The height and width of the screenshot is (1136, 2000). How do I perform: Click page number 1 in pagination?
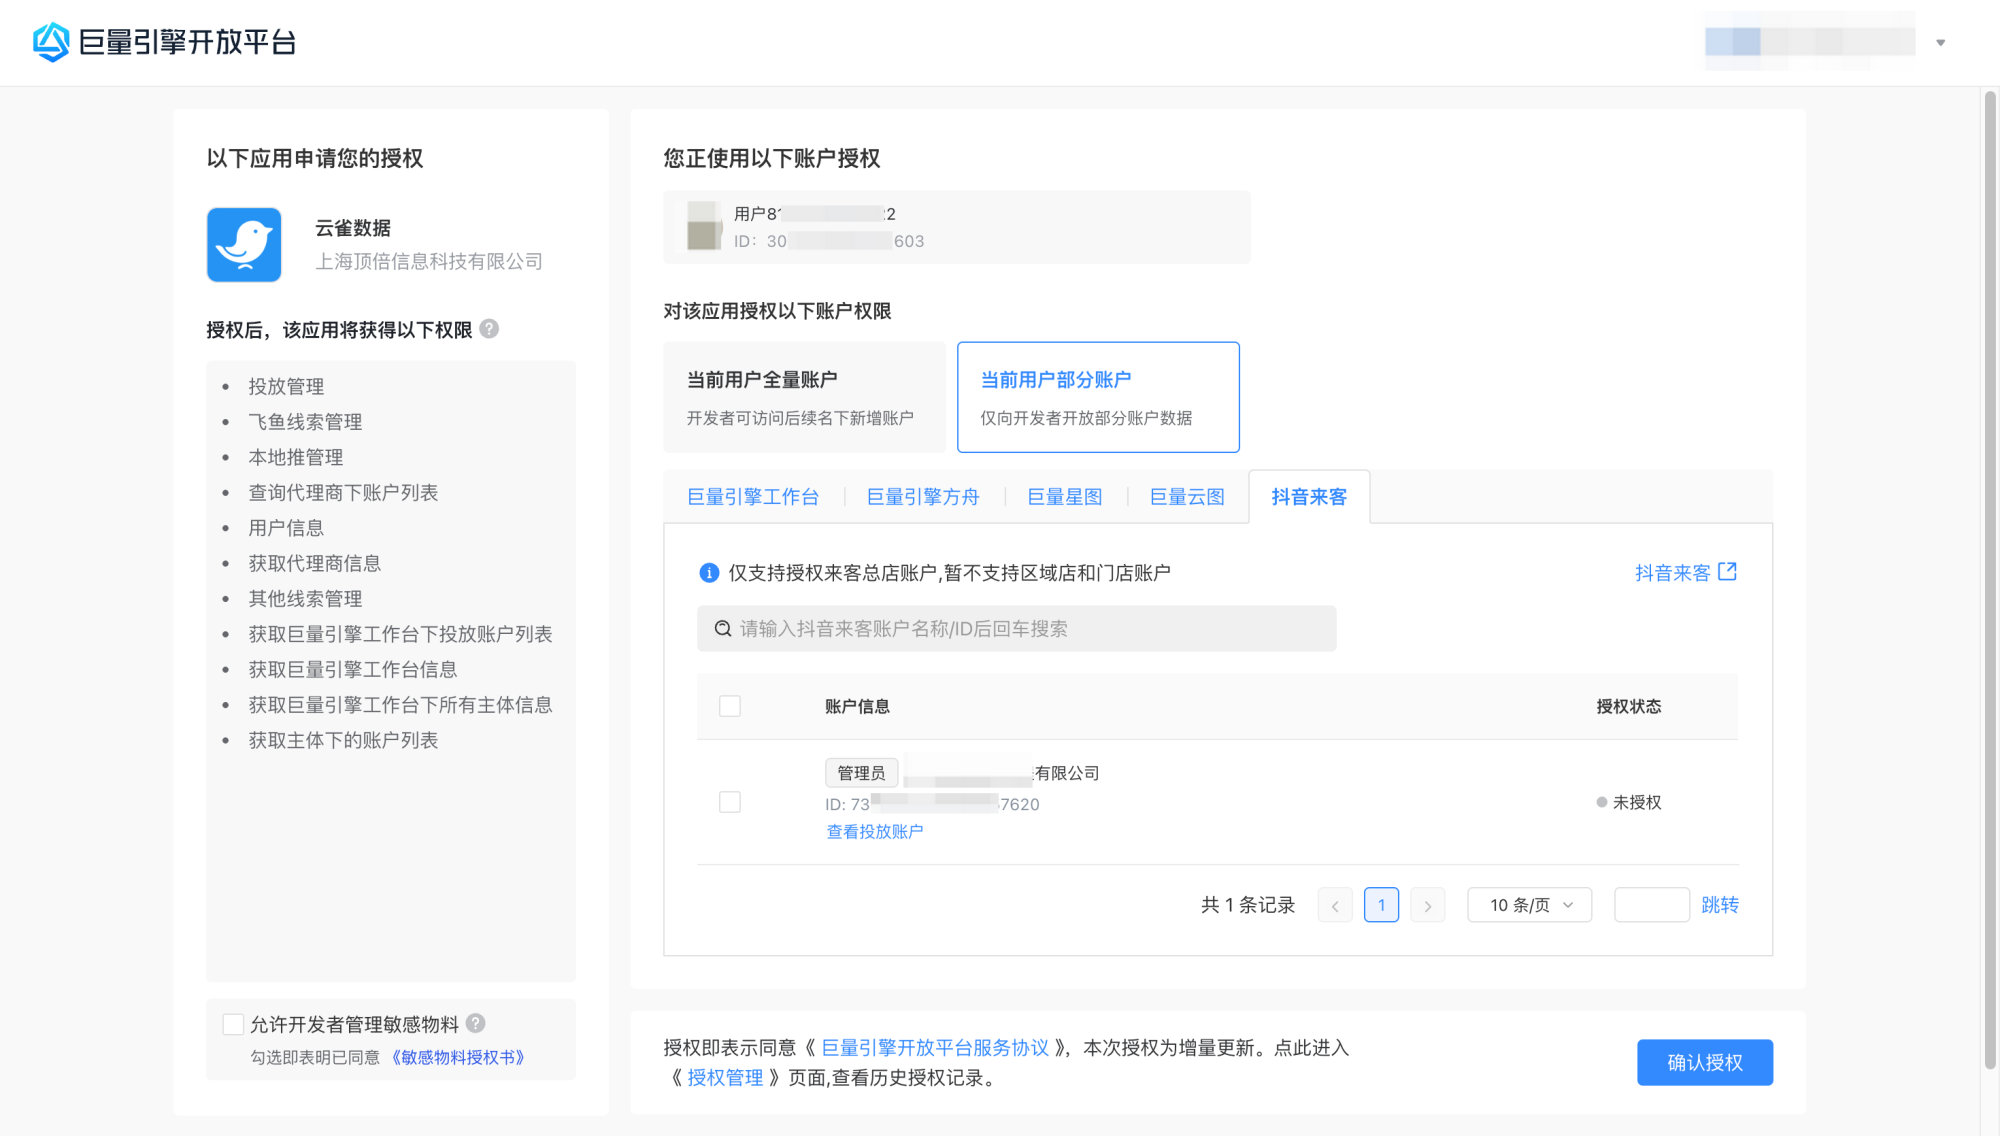[x=1381, y=905]
